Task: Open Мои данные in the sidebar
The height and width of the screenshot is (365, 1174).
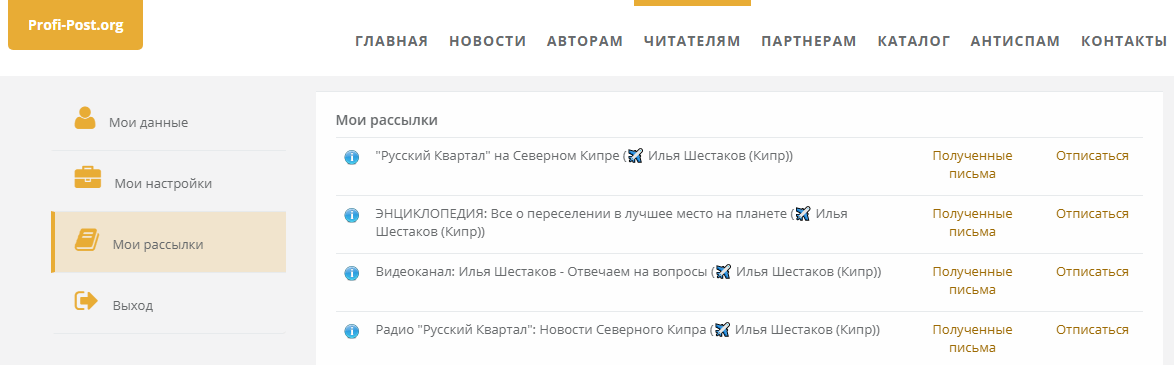Action: click(x=148, y=122)
